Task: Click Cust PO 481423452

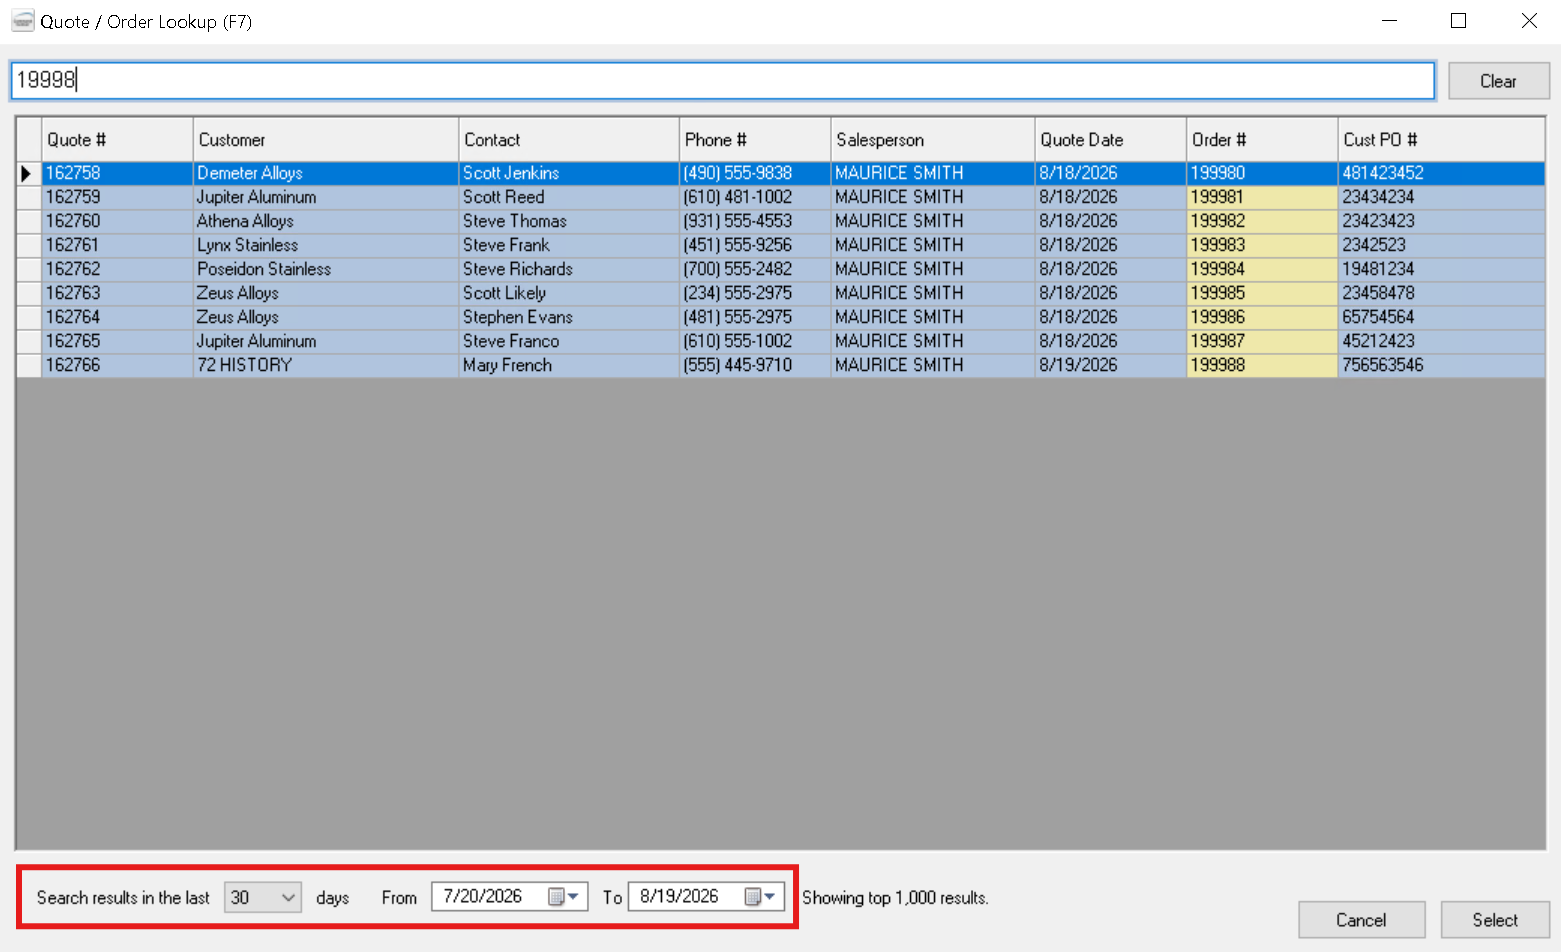Action: tap(1441, 173)
